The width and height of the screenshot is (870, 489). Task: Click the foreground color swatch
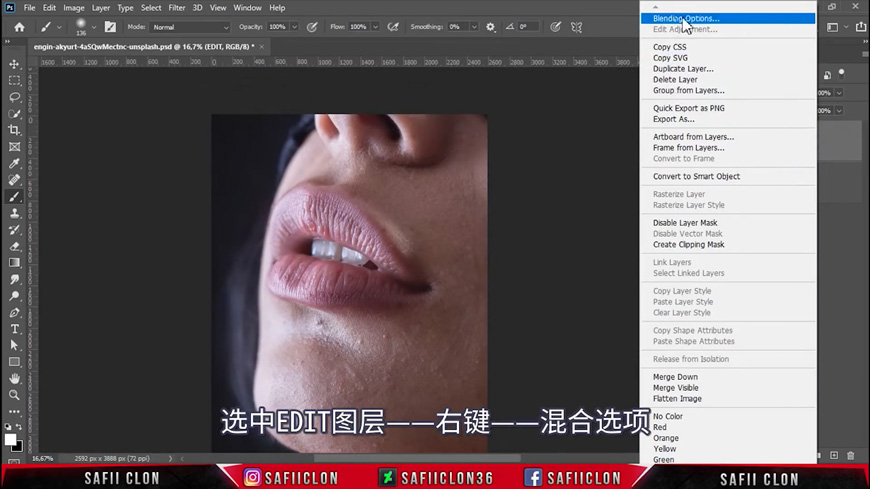pos(9,440)
